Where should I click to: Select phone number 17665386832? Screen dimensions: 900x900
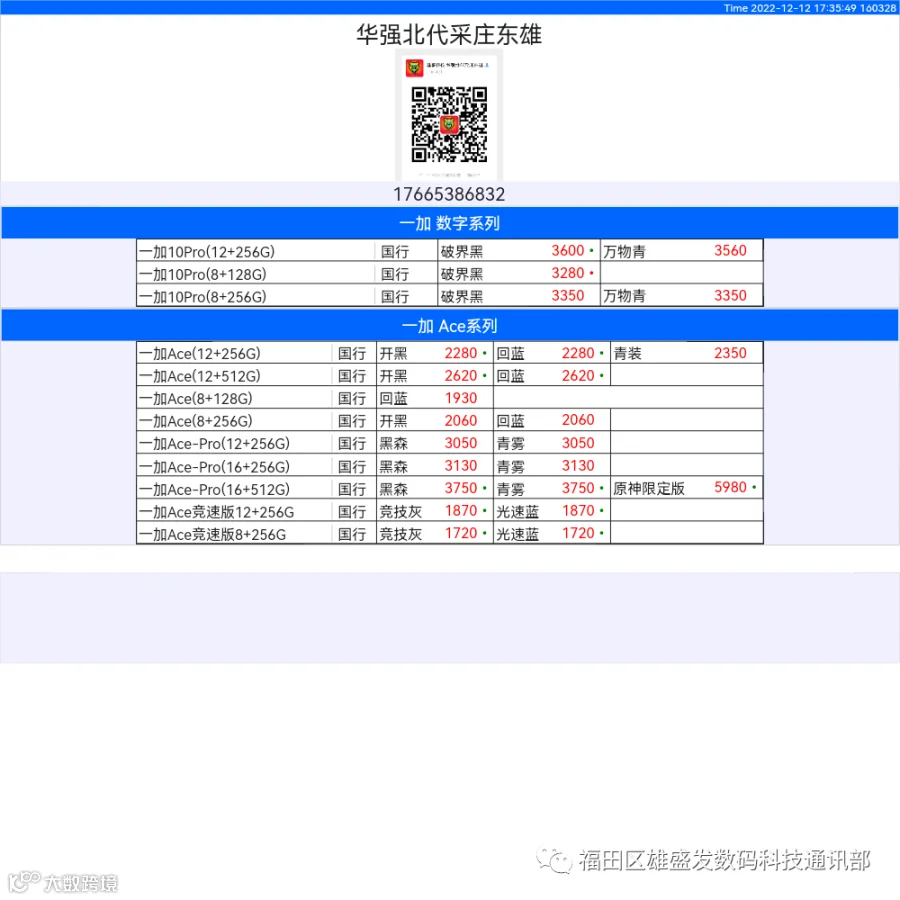(x=449, y=194)
